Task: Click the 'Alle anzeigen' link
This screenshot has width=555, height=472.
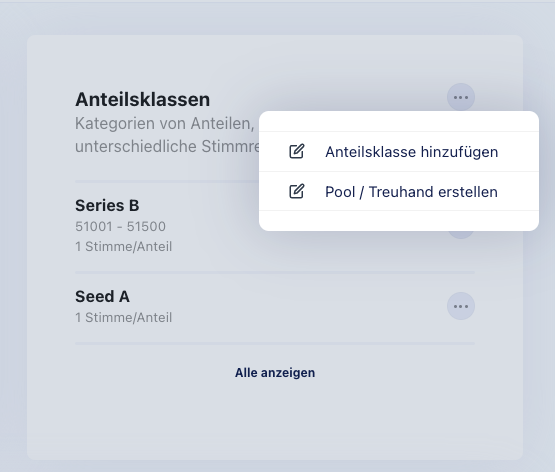Action: [x=275, y=373]
